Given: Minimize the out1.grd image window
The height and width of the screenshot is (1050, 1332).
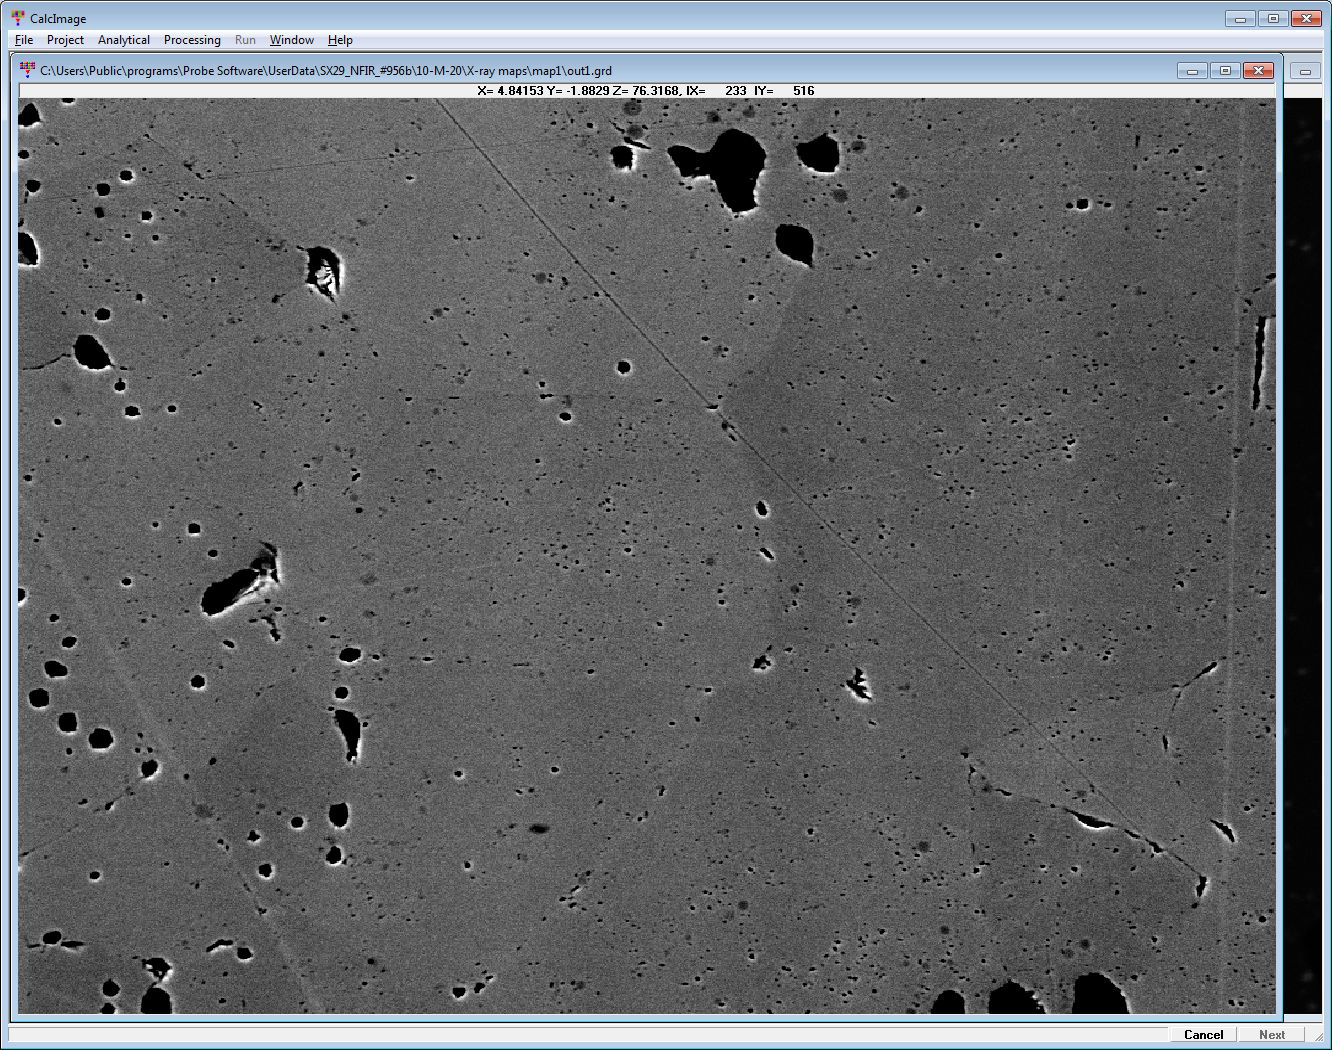Looking at the screenshot, I should [x=1192, y=71].
